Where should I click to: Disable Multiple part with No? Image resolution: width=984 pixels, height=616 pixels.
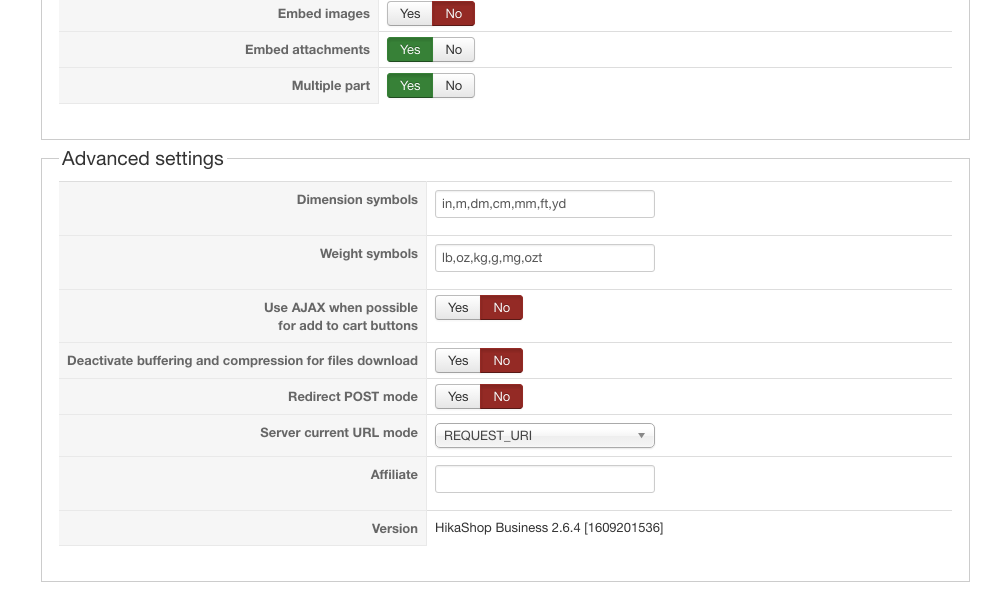(454, 86)
